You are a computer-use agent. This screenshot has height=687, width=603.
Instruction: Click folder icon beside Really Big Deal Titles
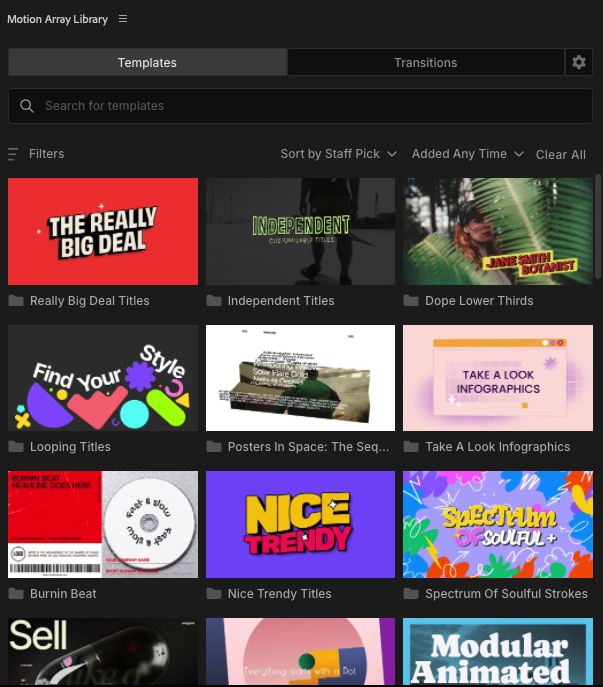tap(16, 301)
